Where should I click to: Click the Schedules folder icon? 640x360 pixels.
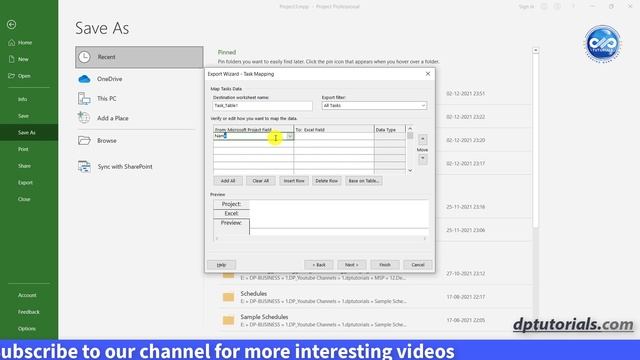229,297
